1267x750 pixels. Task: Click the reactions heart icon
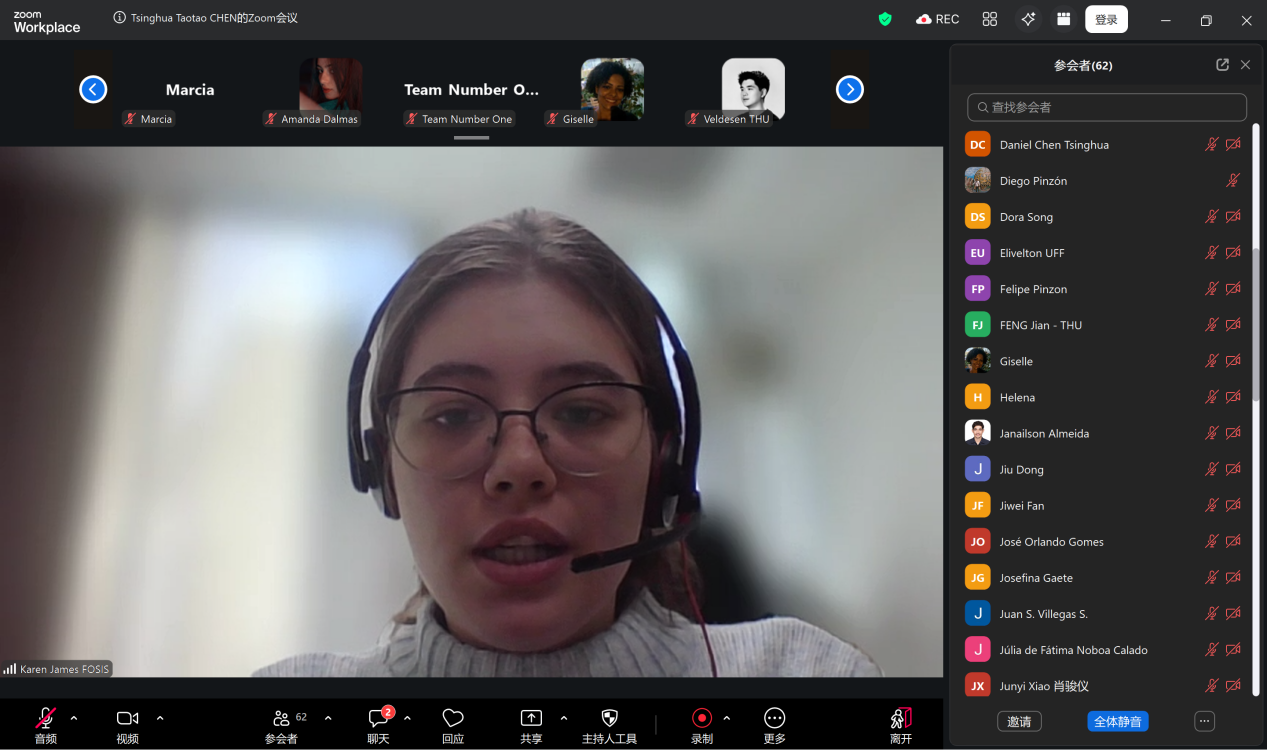point(453,719)
